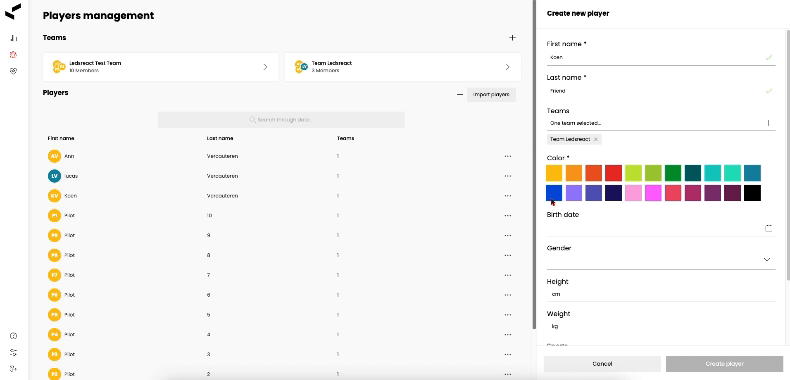Open options menu for Pilot 8 row
790x380 pixels.
tap(507, 255)
